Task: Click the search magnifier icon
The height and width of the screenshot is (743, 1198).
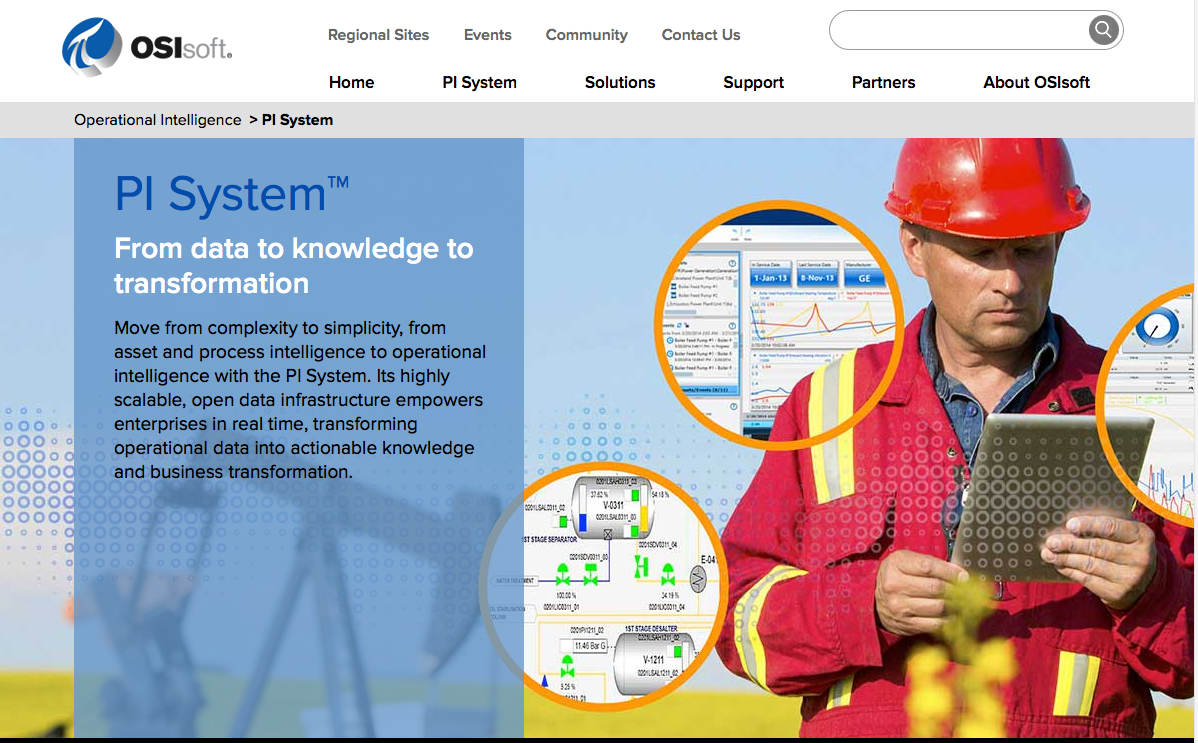Action: tap(1102, 30)
